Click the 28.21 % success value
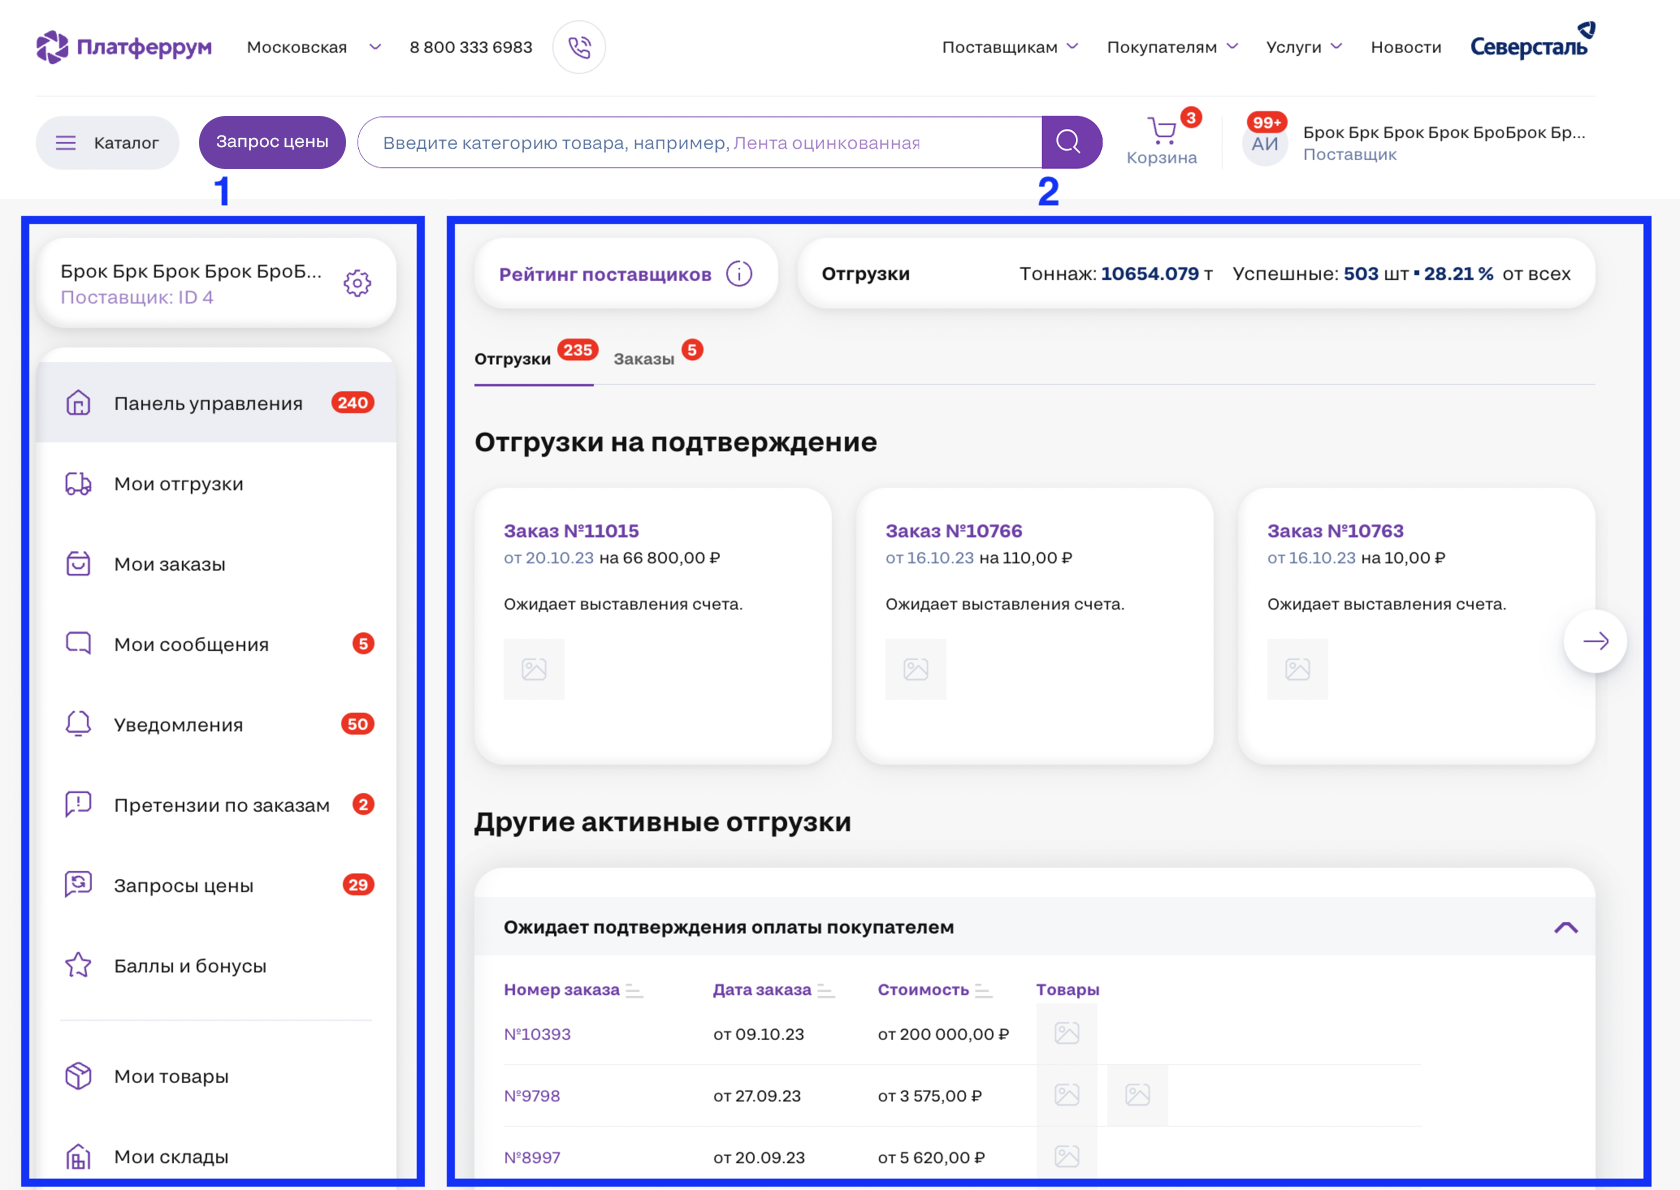The image size is (1680, 1190). pyautogui.click(x=1458, y=273)
